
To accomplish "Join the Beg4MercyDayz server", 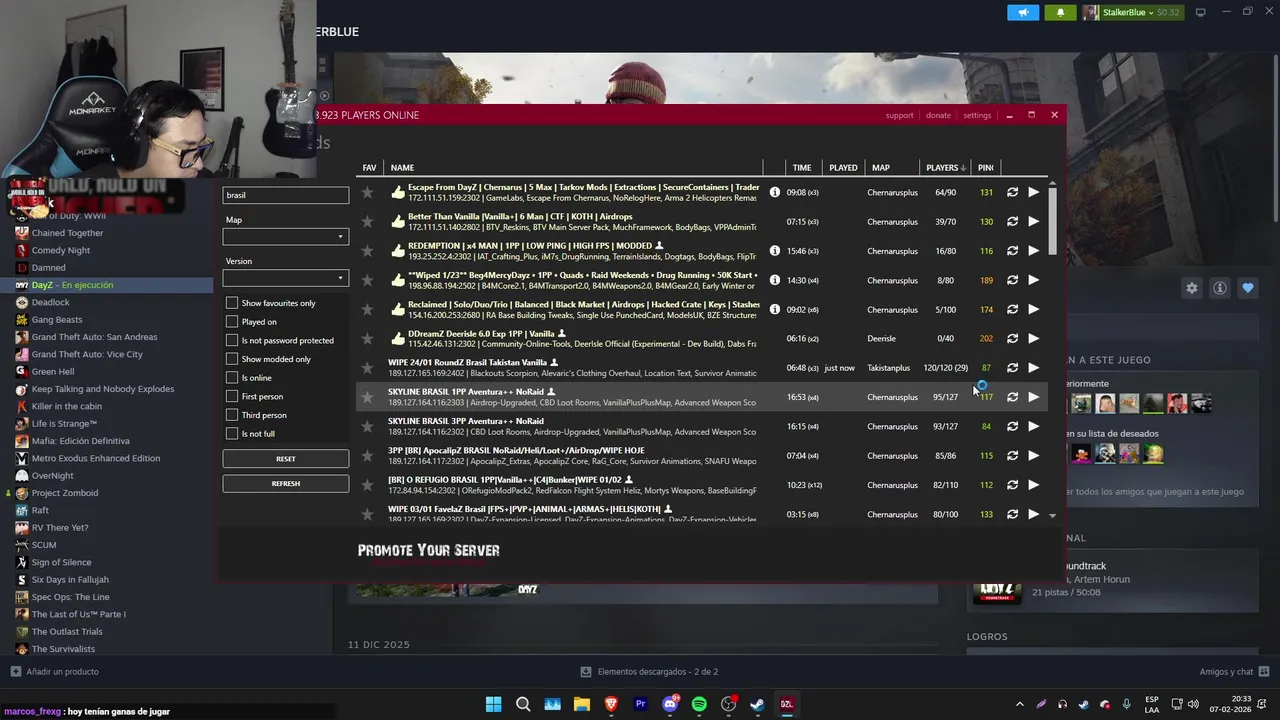I will (1034, 280).
